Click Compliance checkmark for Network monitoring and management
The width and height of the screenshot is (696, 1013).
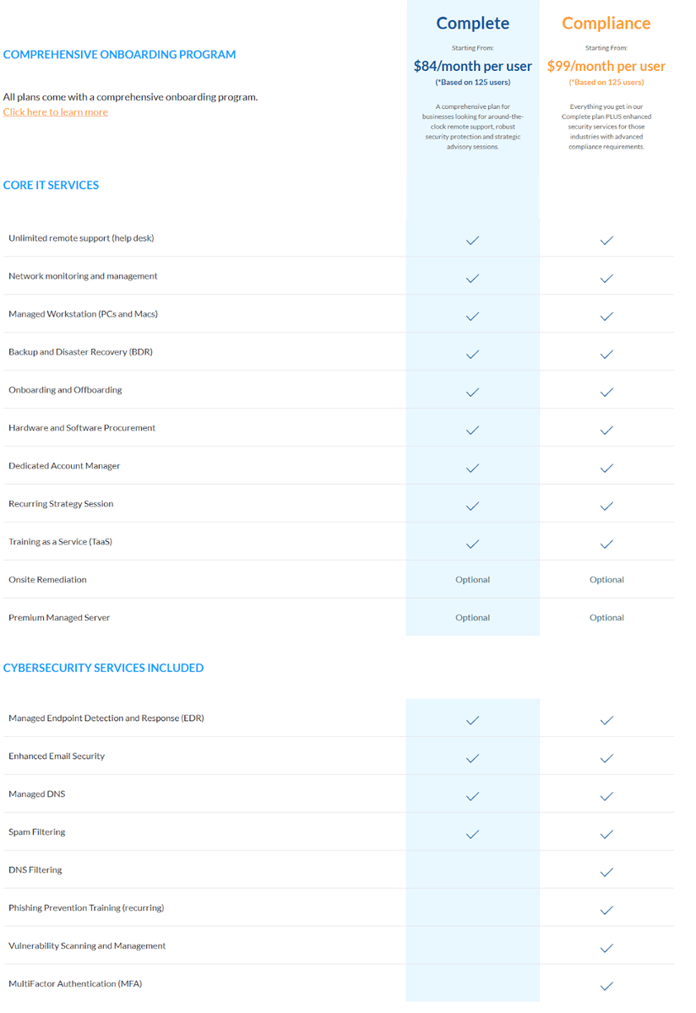[x=606, y=278]
